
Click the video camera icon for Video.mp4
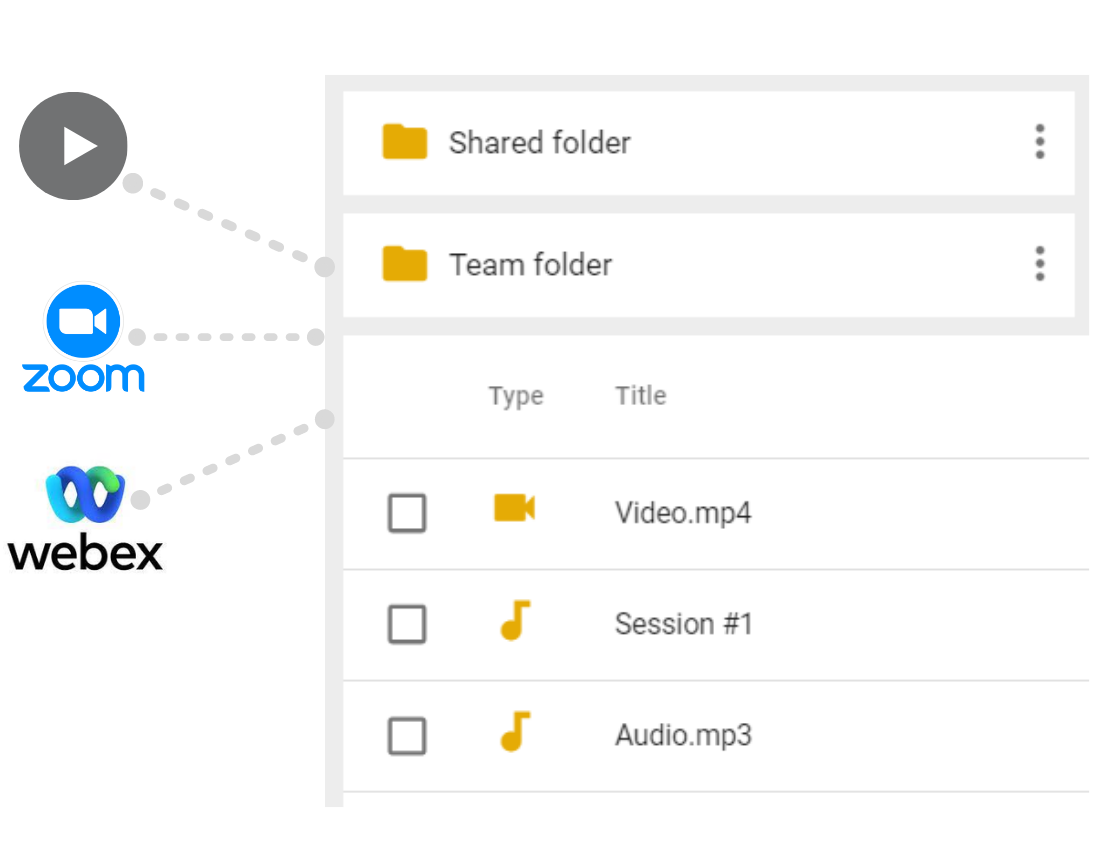[x=514, y=509]
